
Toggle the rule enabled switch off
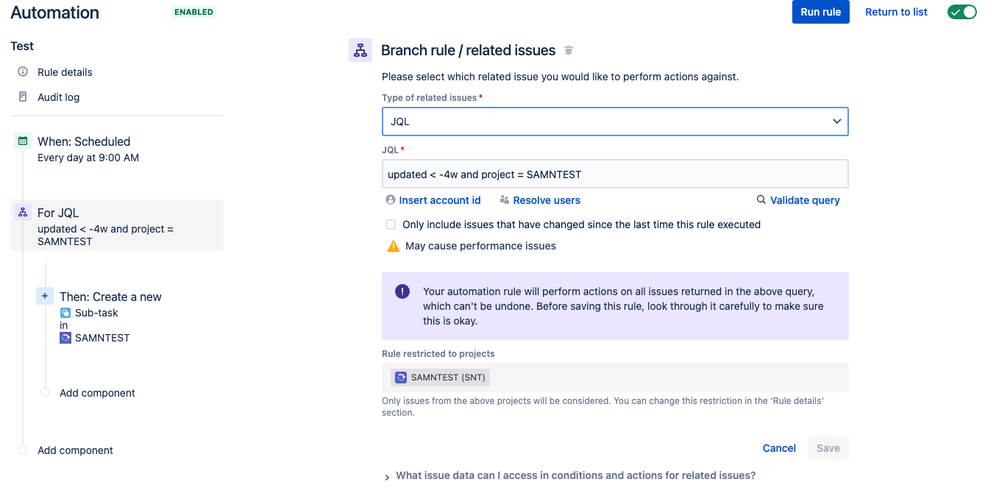pos(962,12)
